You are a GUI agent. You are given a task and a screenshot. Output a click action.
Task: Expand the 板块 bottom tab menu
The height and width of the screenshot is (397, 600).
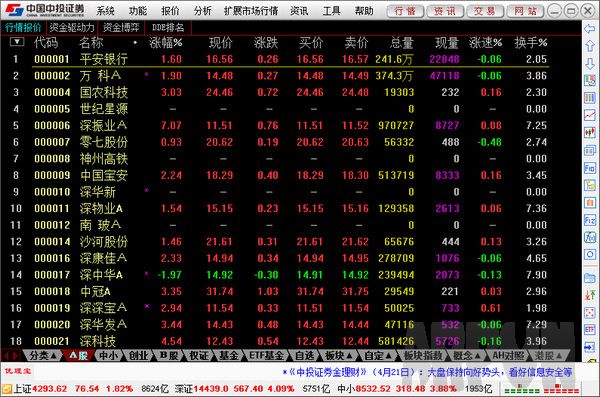pyautogui.click(x=338, y=356)
